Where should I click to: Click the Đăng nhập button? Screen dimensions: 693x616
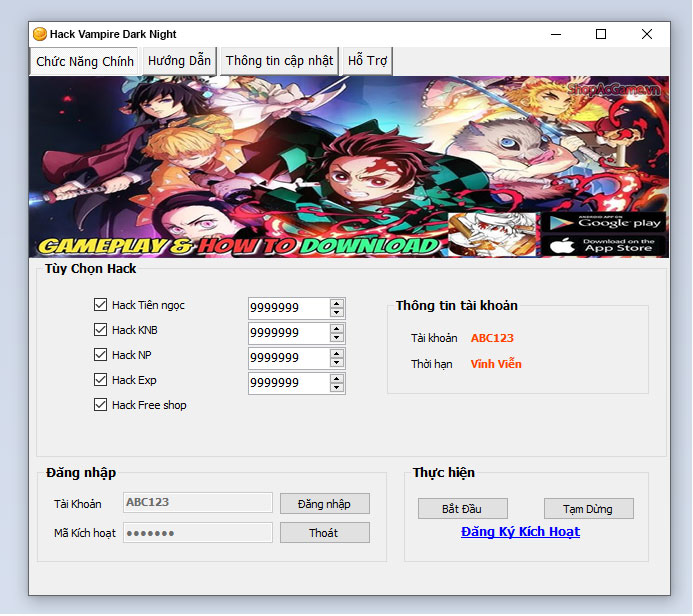tap(325, 504)
